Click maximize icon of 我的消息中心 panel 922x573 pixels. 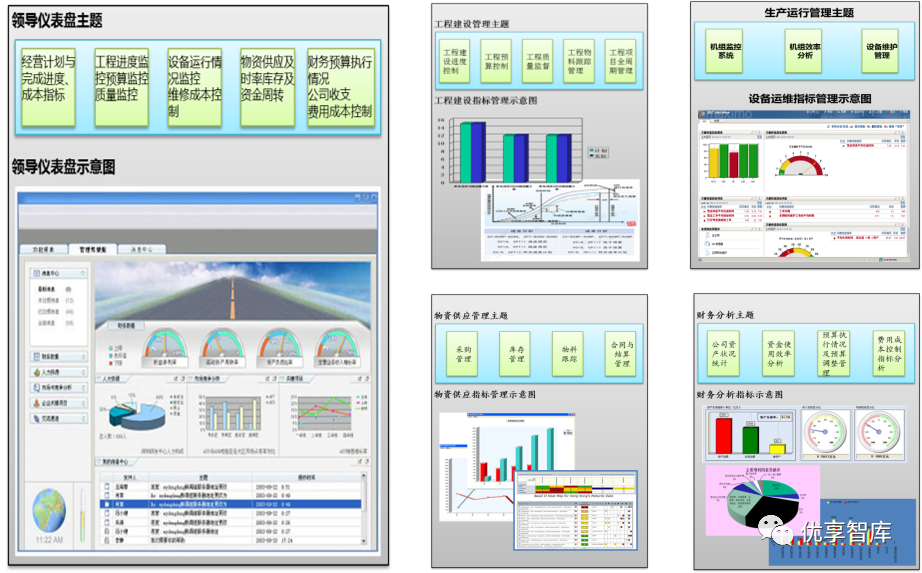[367, 462]
